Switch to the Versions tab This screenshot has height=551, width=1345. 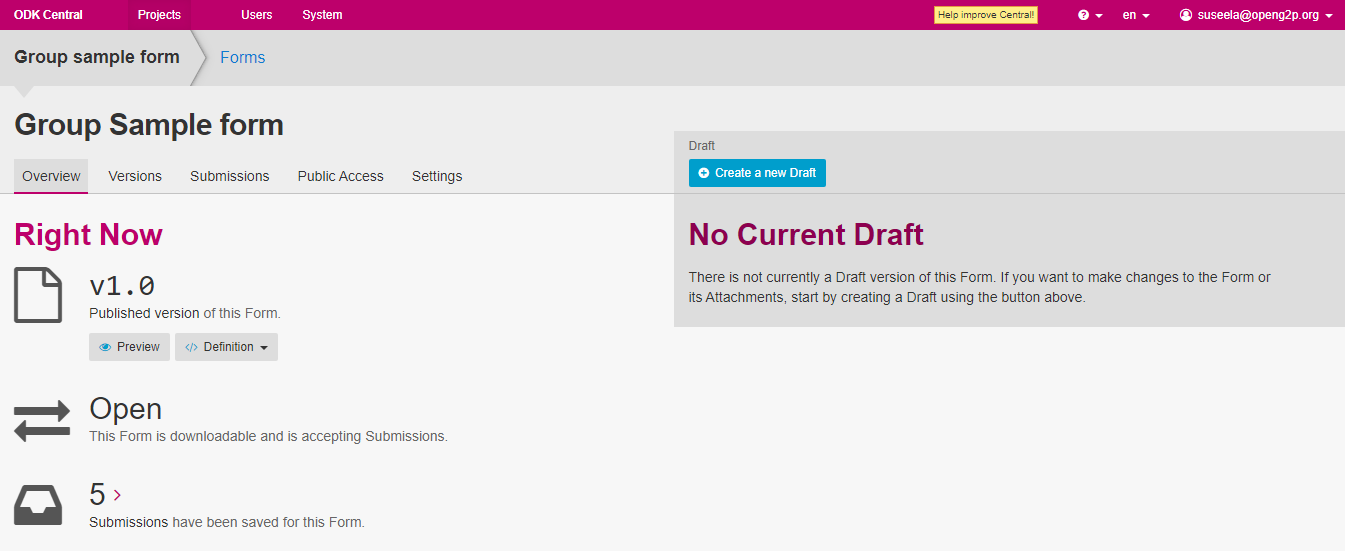tap(135, 176)
